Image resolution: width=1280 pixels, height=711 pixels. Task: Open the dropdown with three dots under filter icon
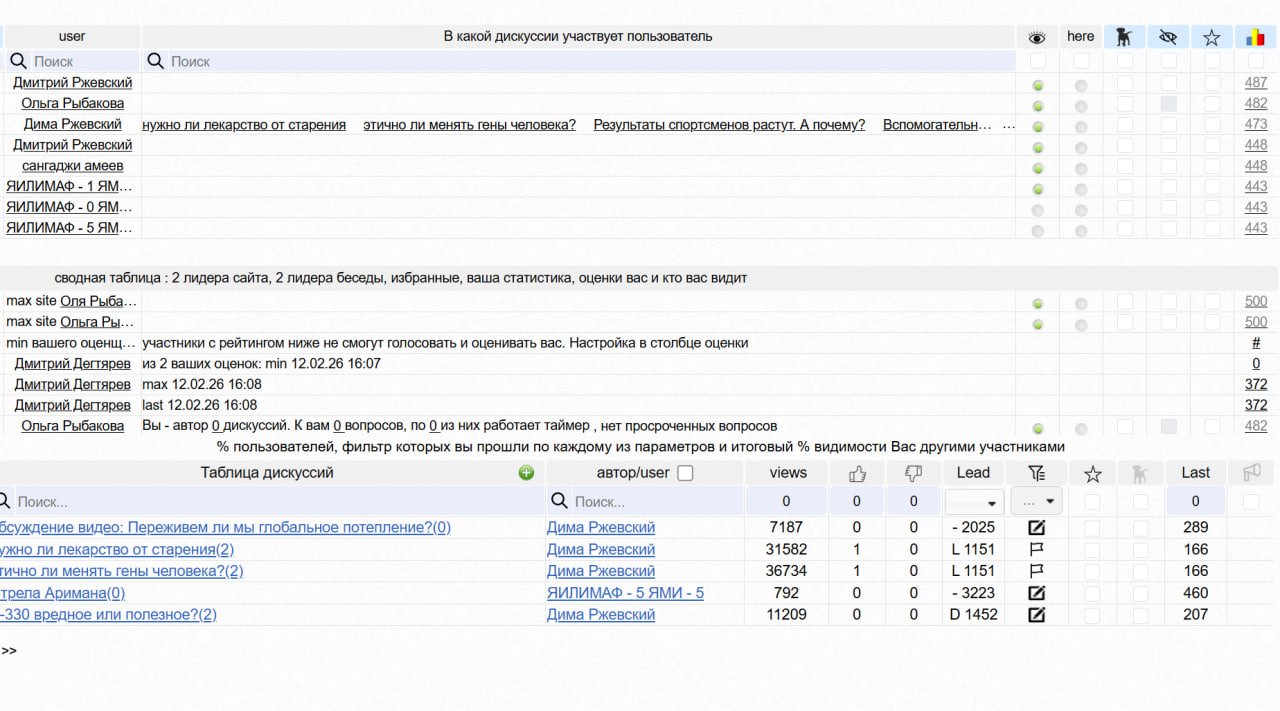point(1036,502)
